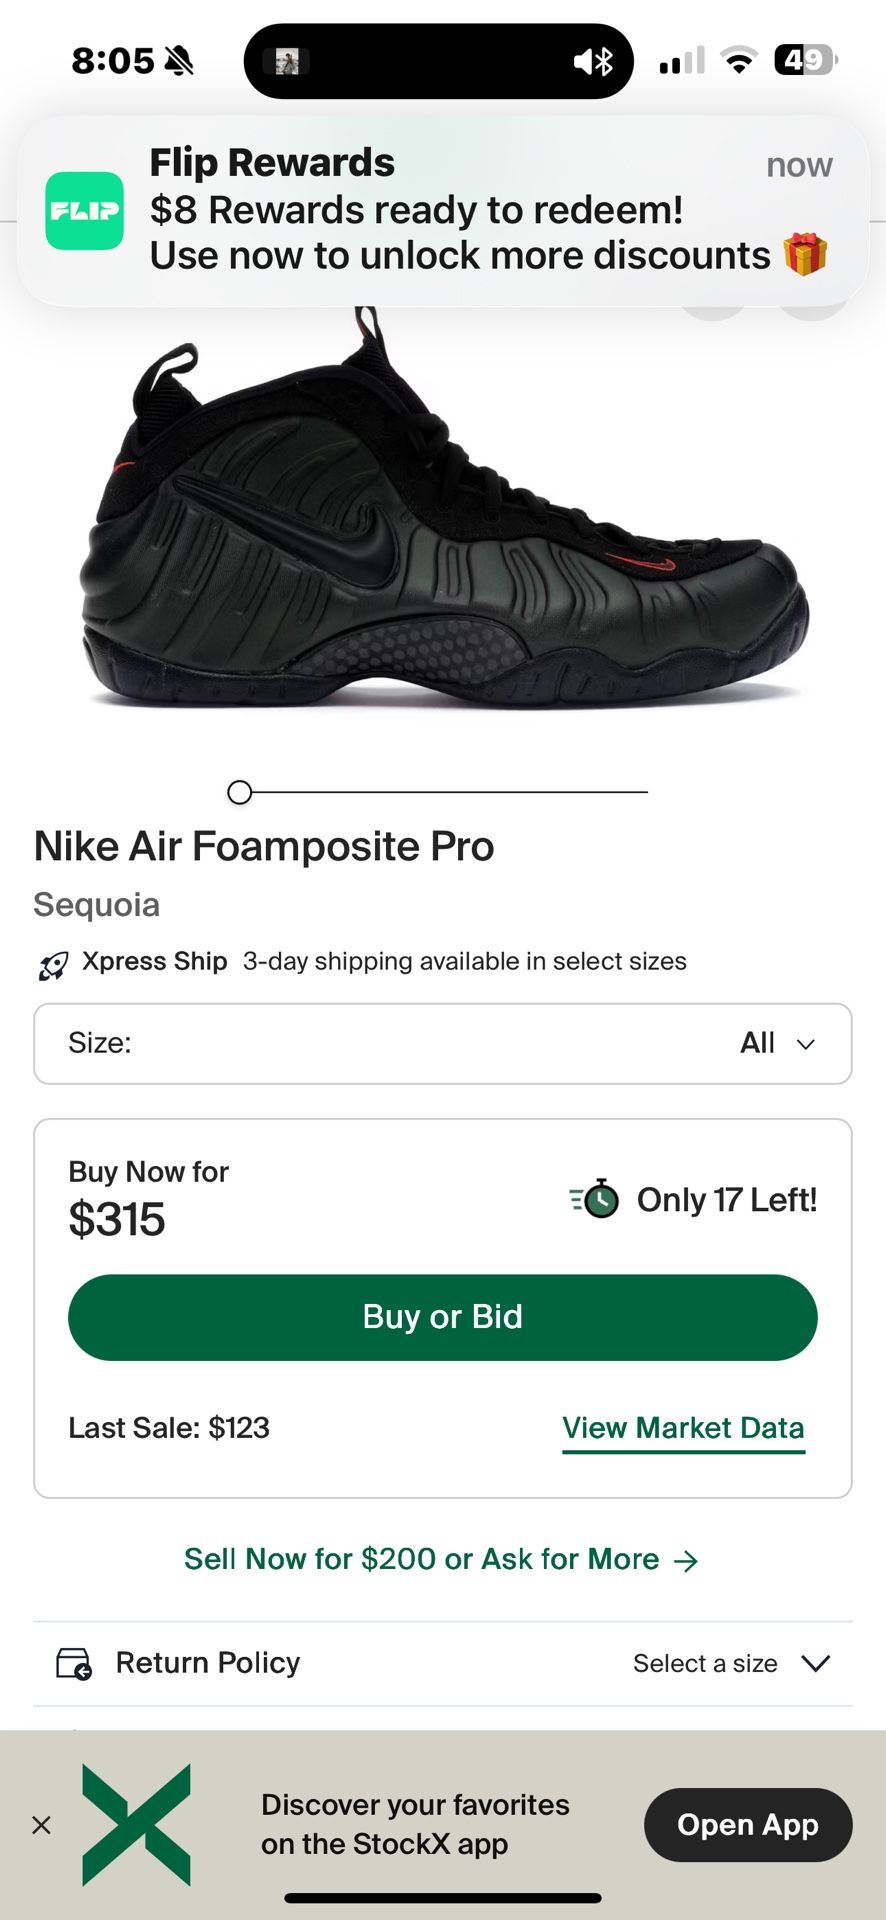Open the Size dropdown selector

coord(443,1043)
